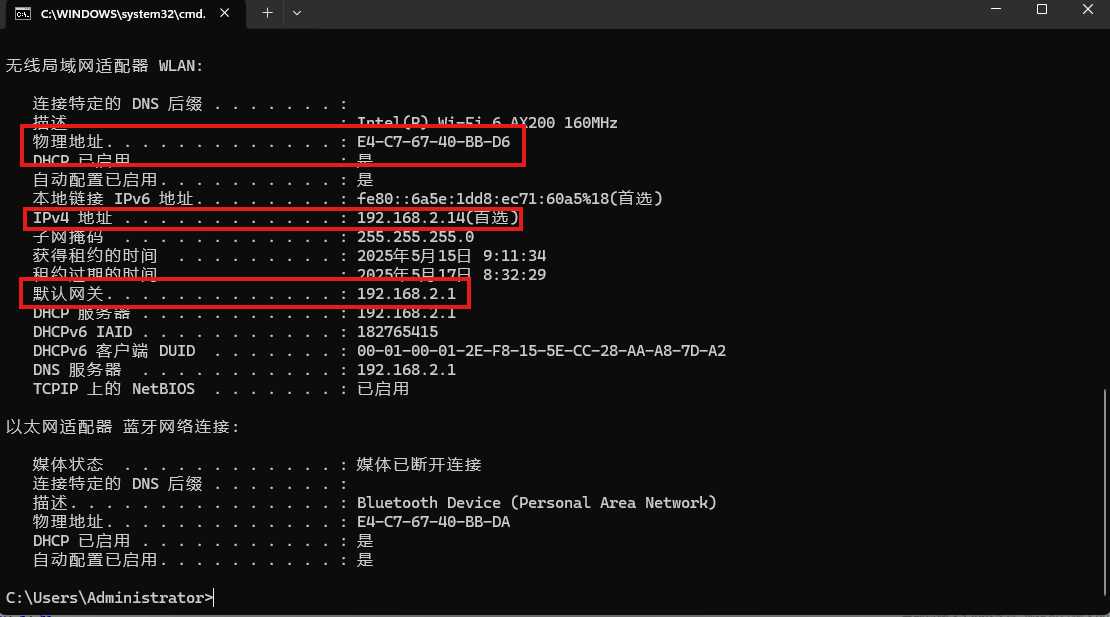Close the cmd.exe terminal tab
Image resolution: width=1110 pixels, height=617 pixels.
[x=224, y=13]
